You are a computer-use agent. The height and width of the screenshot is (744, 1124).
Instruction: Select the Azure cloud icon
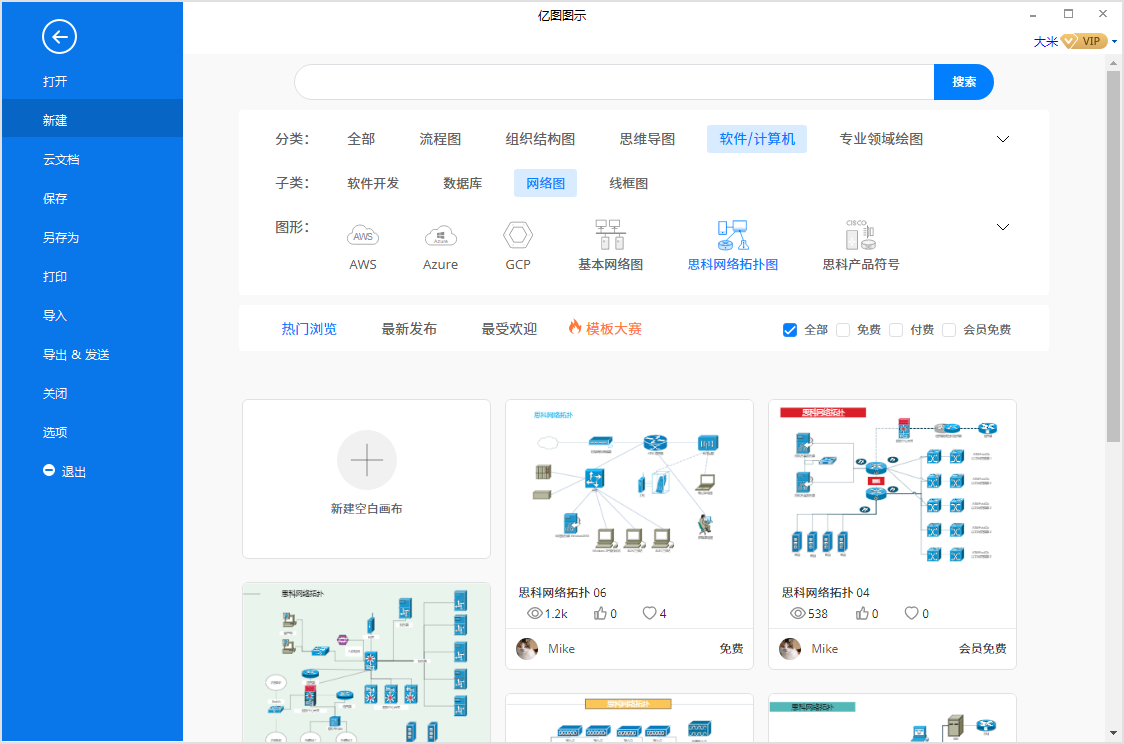coord(440,236)
